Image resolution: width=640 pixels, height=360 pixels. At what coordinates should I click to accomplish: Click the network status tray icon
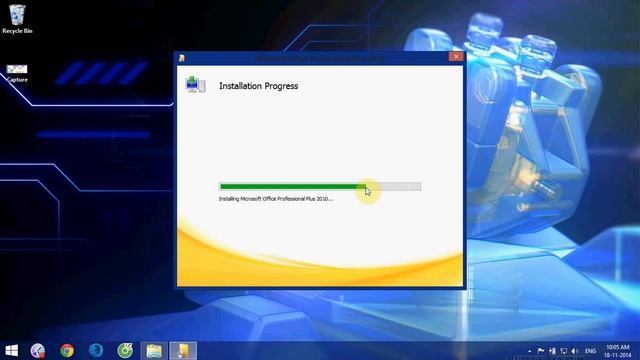552,351
